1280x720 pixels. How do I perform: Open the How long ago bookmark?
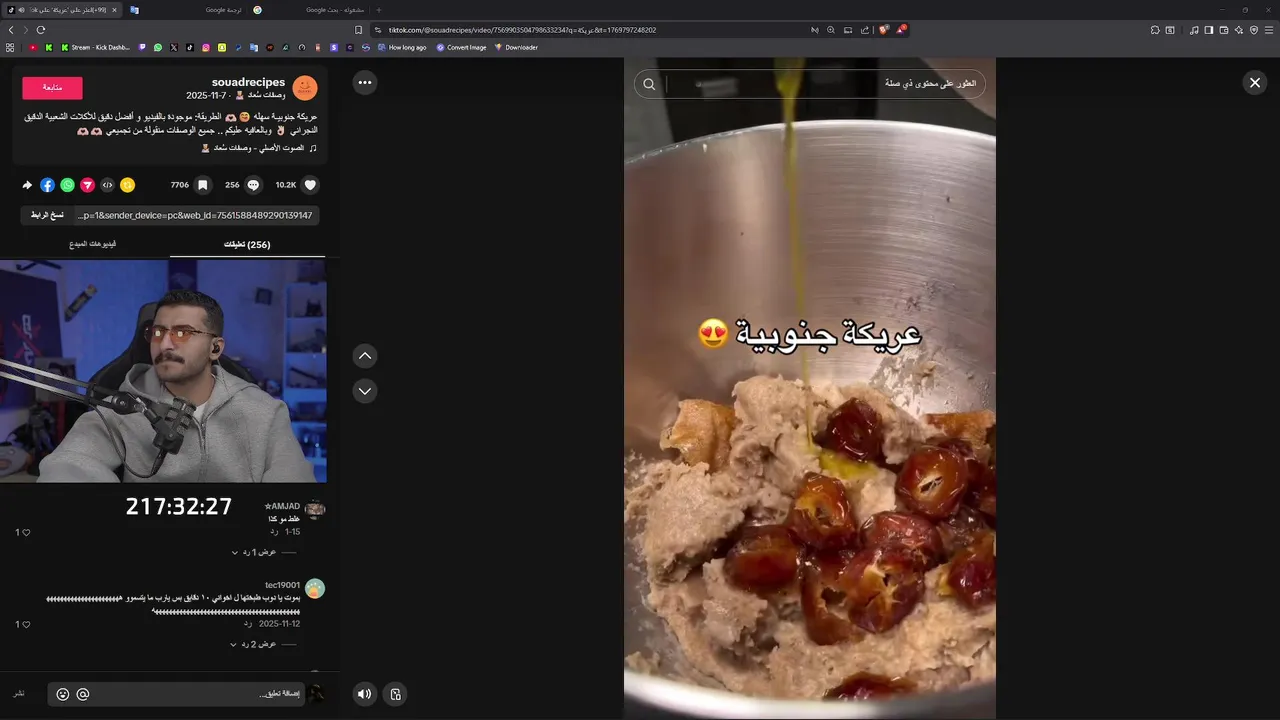pyautogui.click(x=401, y=47)
